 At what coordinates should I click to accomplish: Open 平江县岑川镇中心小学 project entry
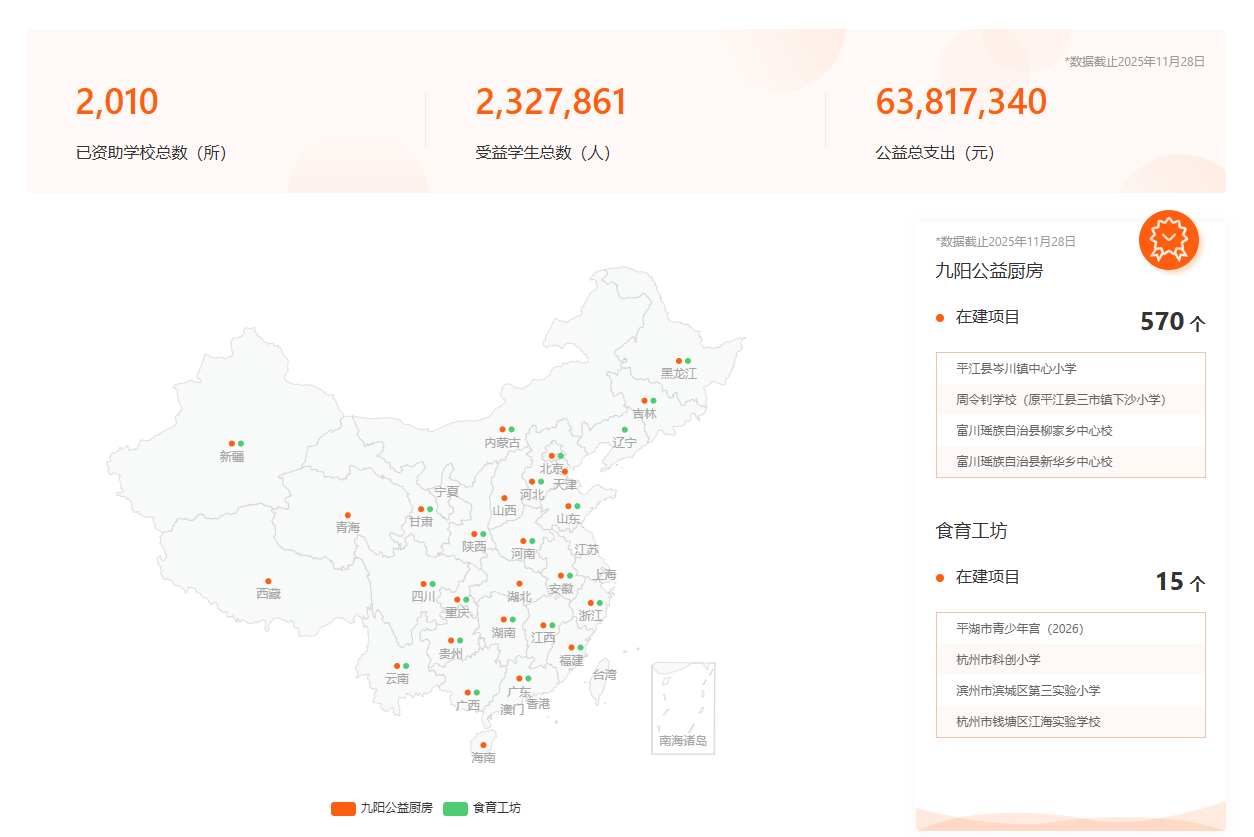click(1016, 369)
